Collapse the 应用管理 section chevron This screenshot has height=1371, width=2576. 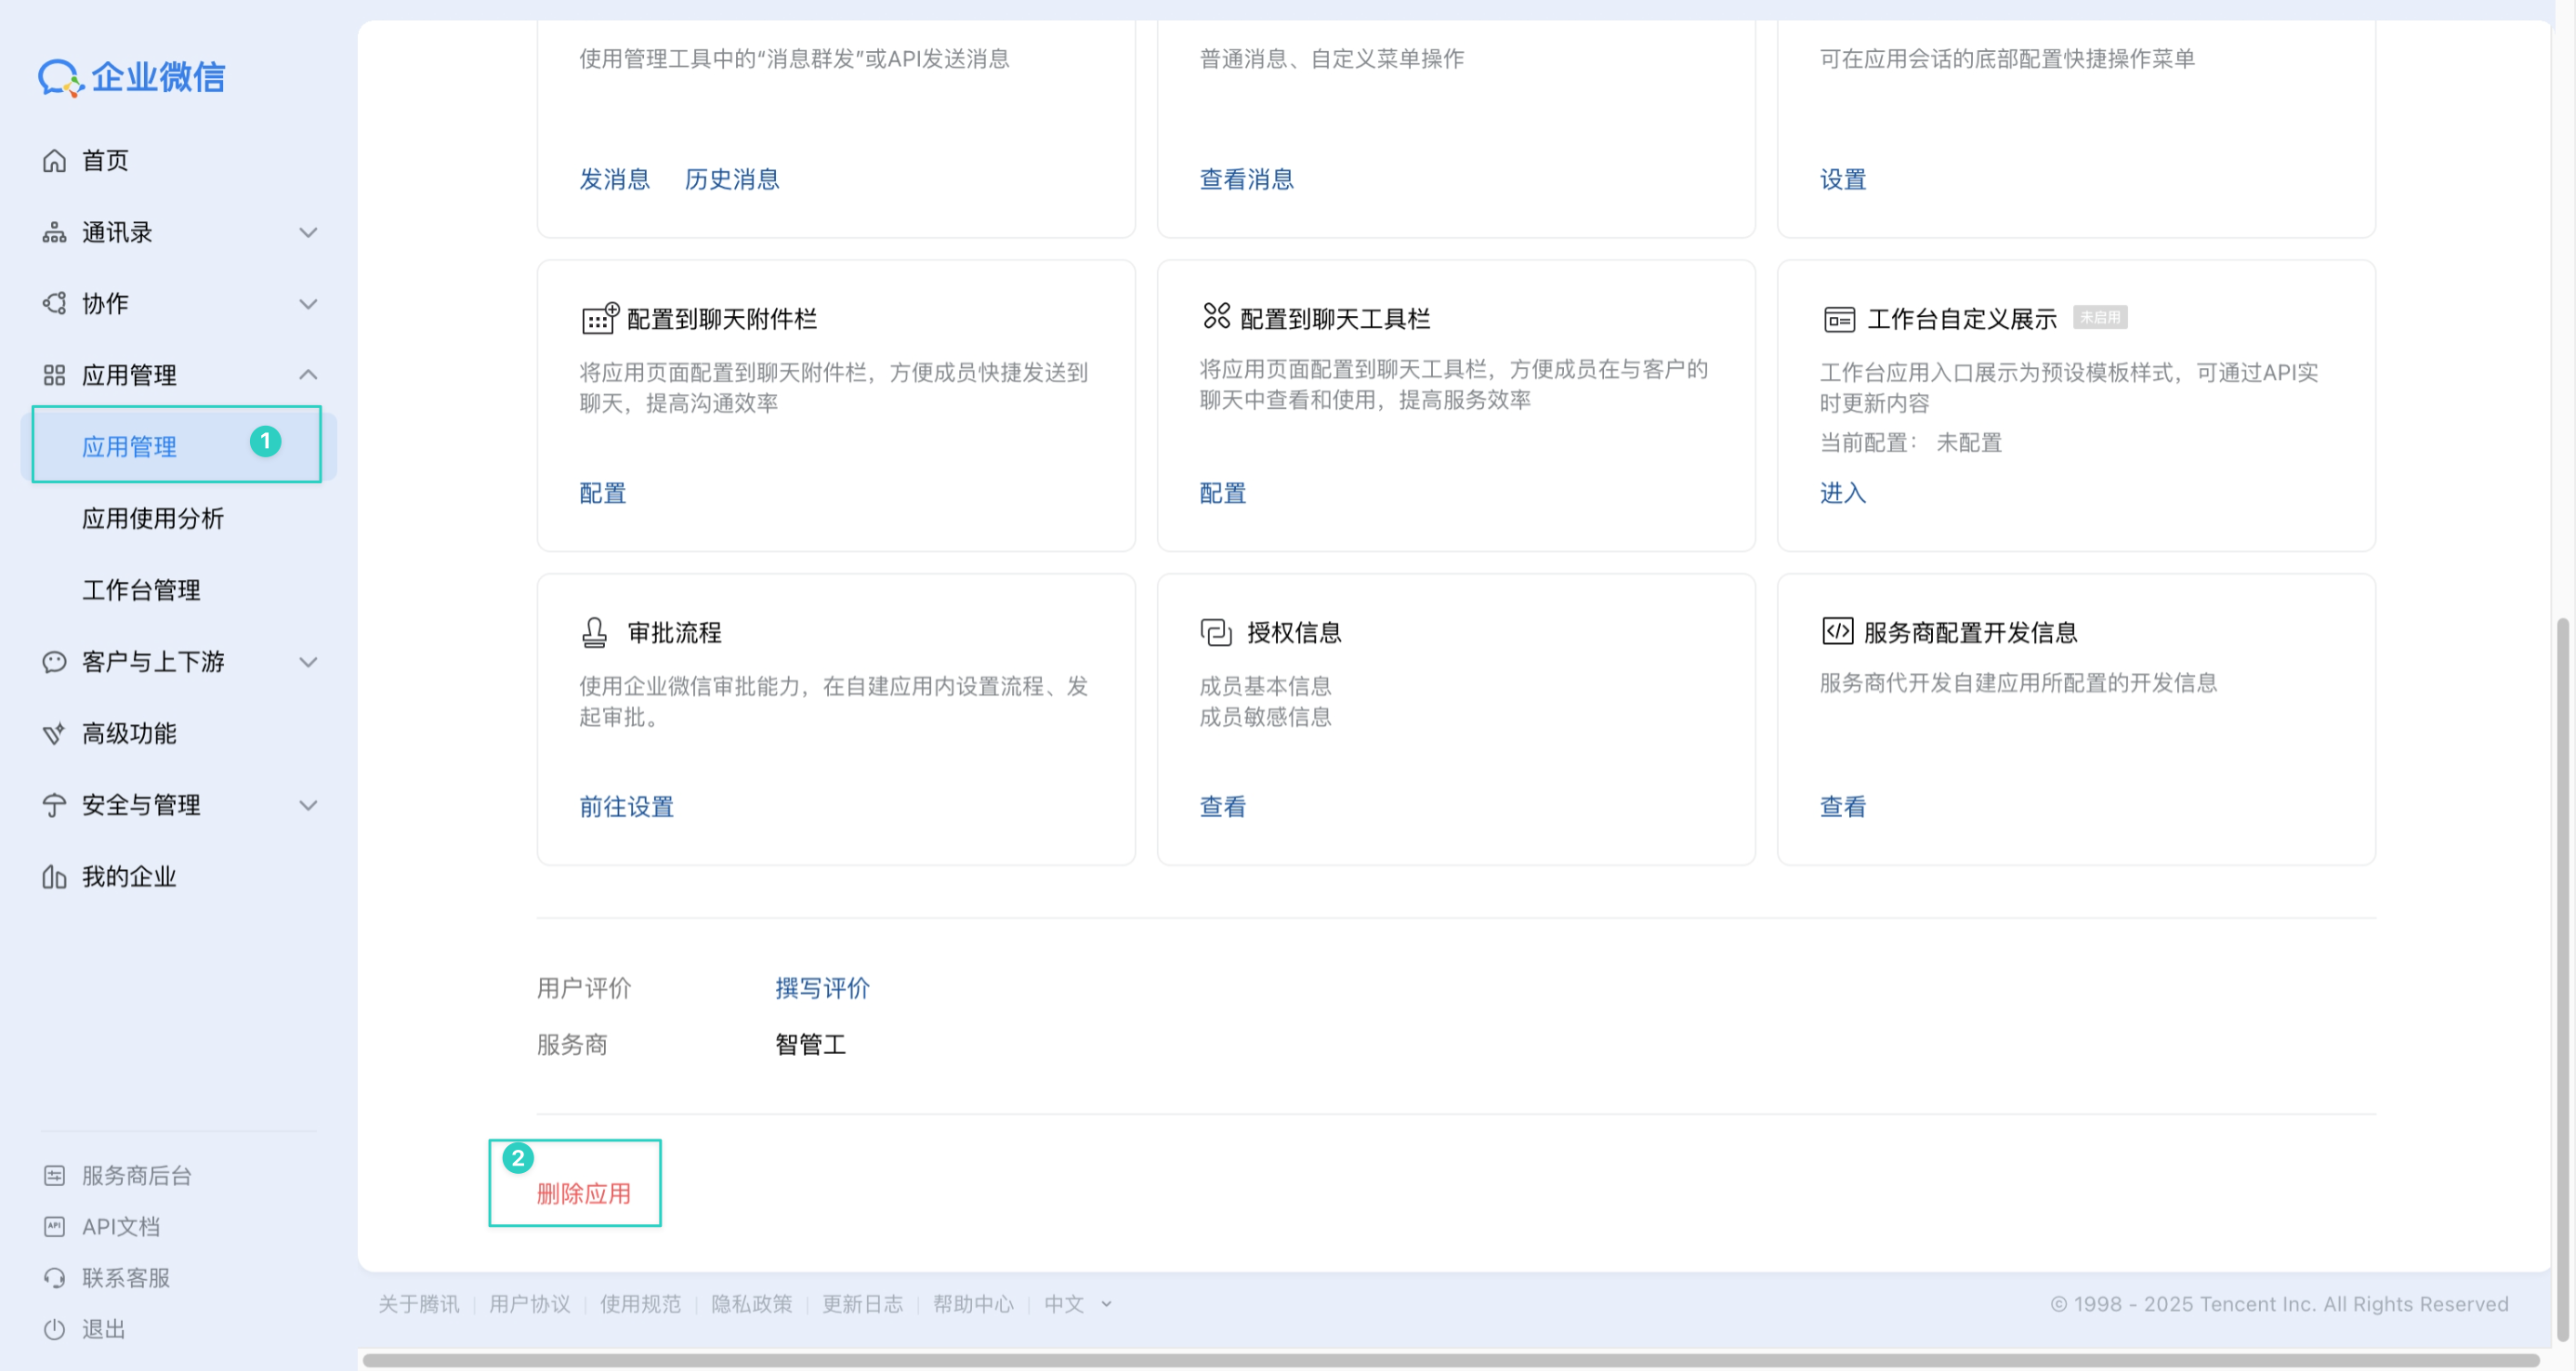[308, 375]
